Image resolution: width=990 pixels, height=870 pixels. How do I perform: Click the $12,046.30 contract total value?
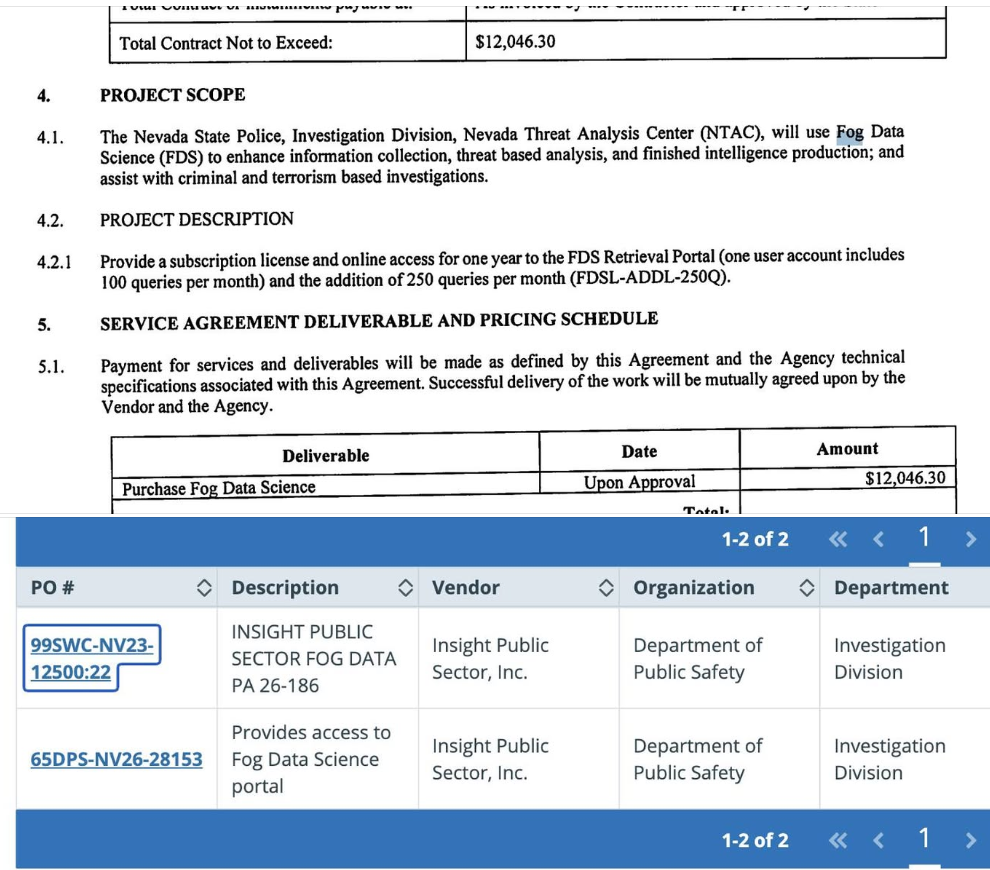coord(515,42)
